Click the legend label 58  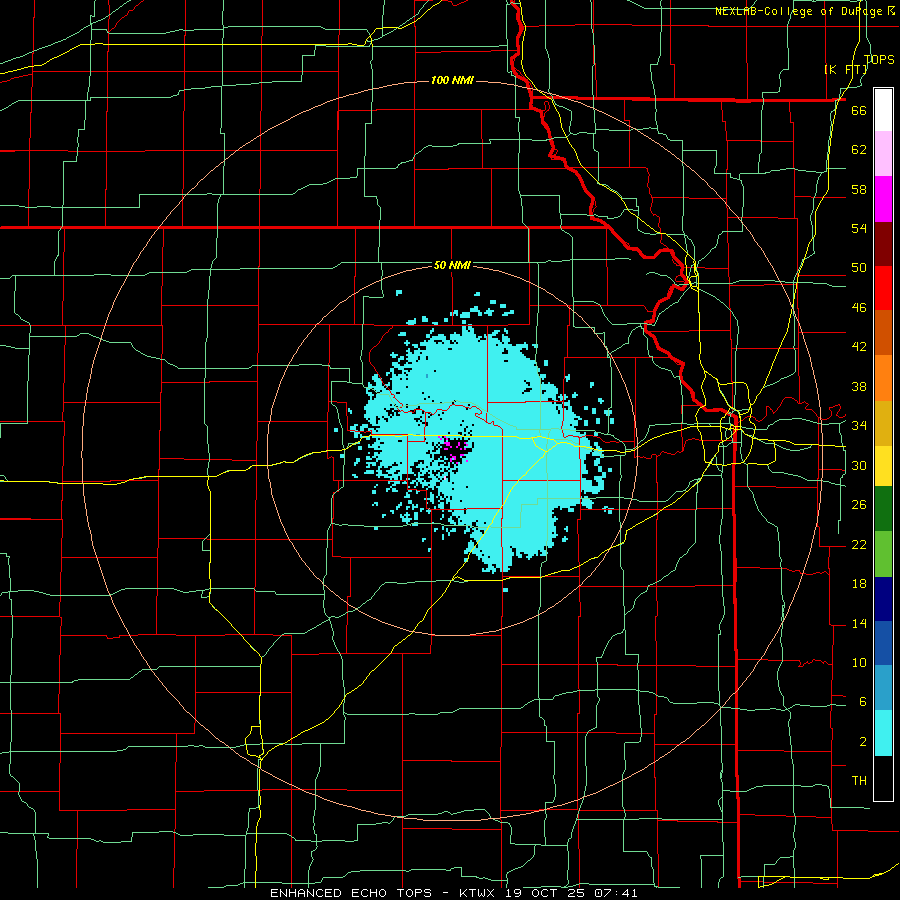coord(859,189)
